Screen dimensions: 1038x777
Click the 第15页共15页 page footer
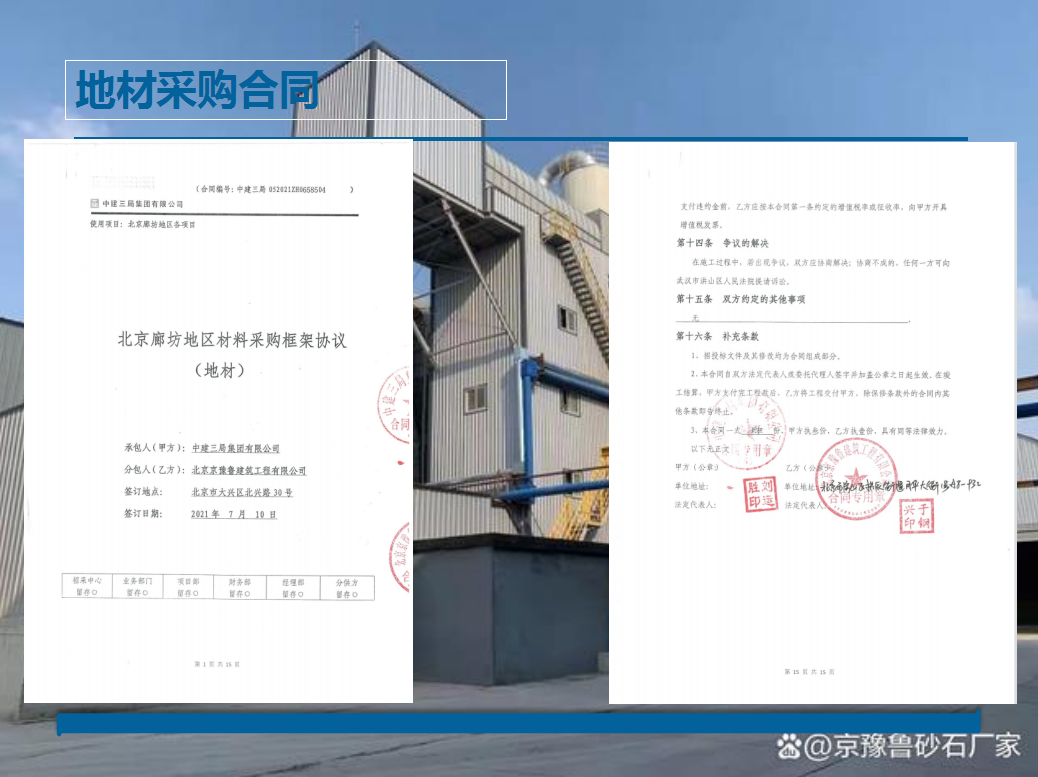810,672
